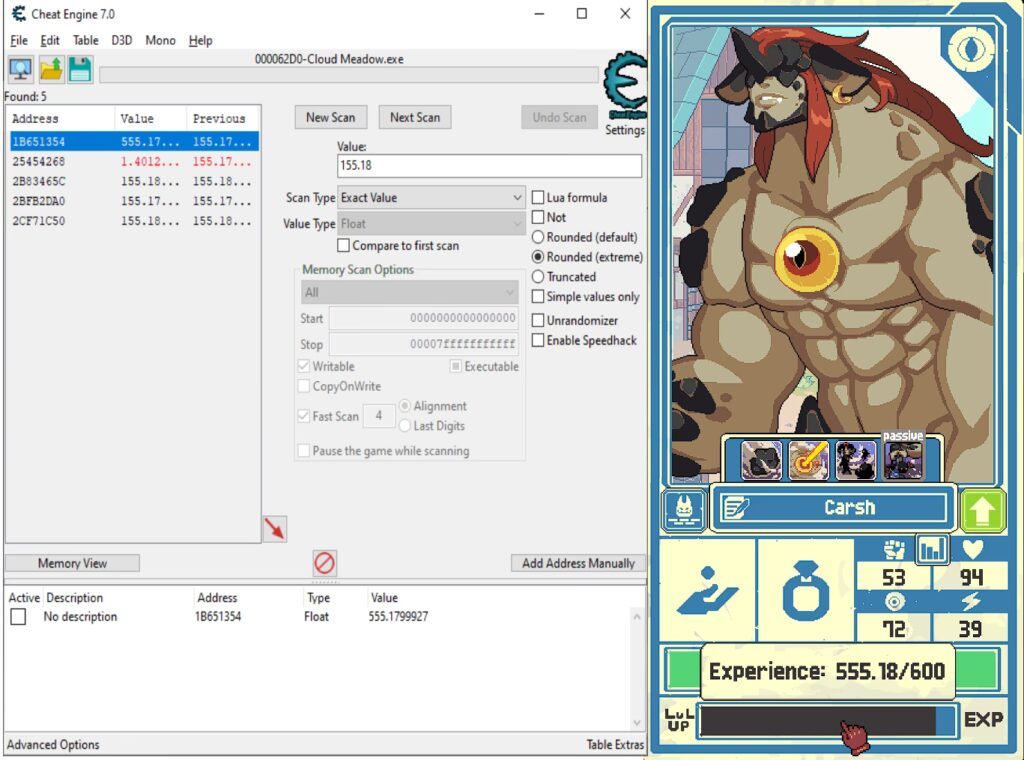Click the open folder toolbar icon
Screen dimensions: 1024x760
coord(51,70)
